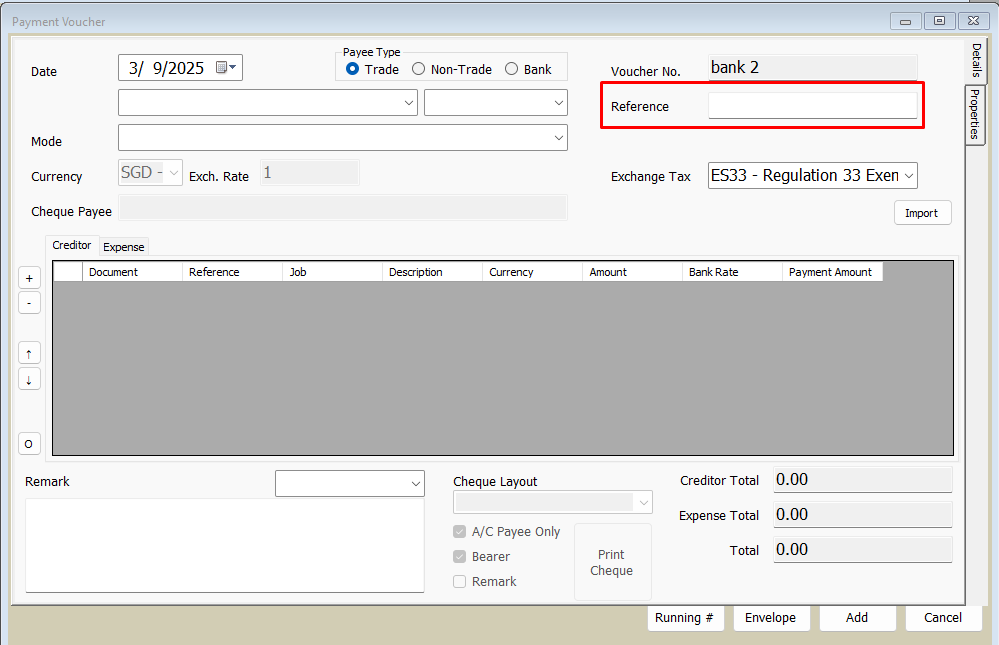Open the date calendar picker icon

225,68
